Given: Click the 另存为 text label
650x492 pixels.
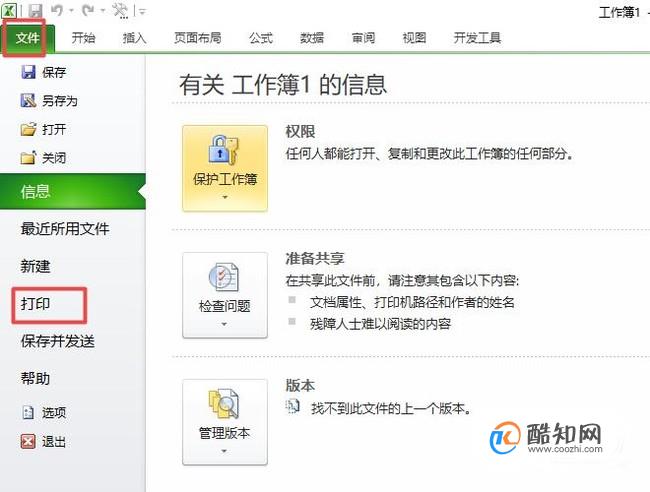Looking at the screenshot, I should click(x=60, y=101).
